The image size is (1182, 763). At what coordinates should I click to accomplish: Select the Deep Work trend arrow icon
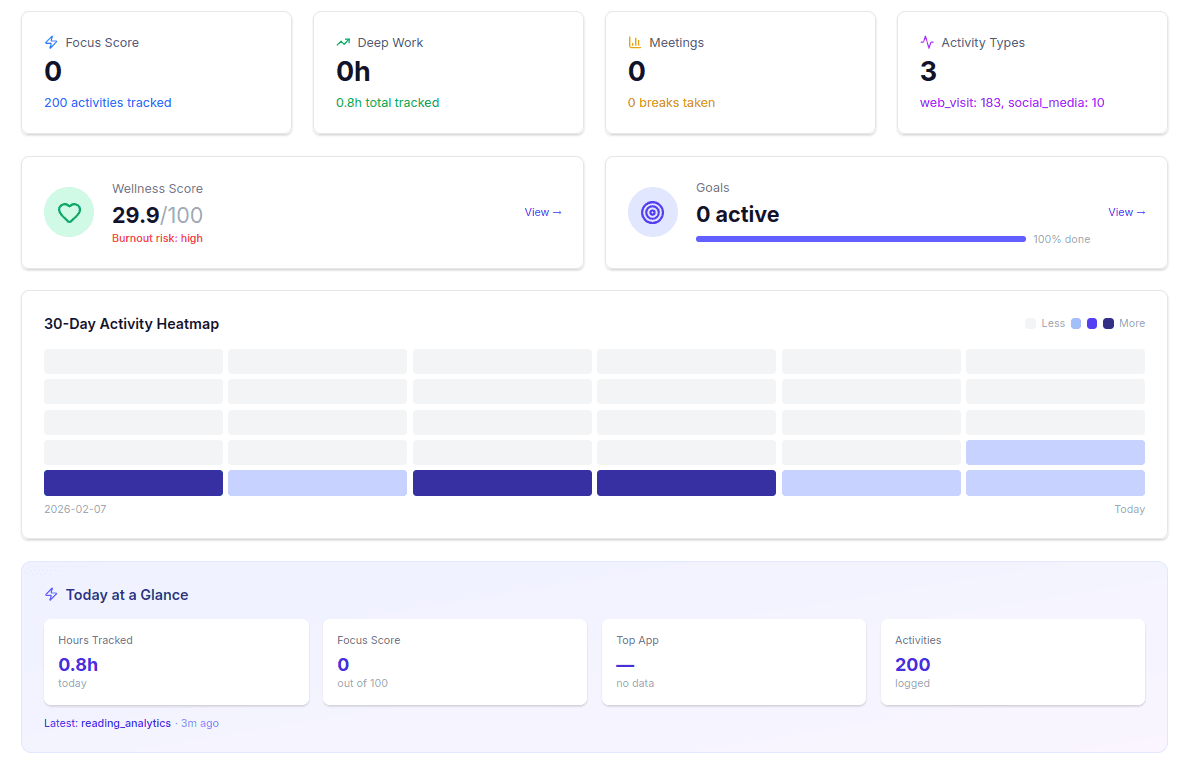[x=342, y=42]
